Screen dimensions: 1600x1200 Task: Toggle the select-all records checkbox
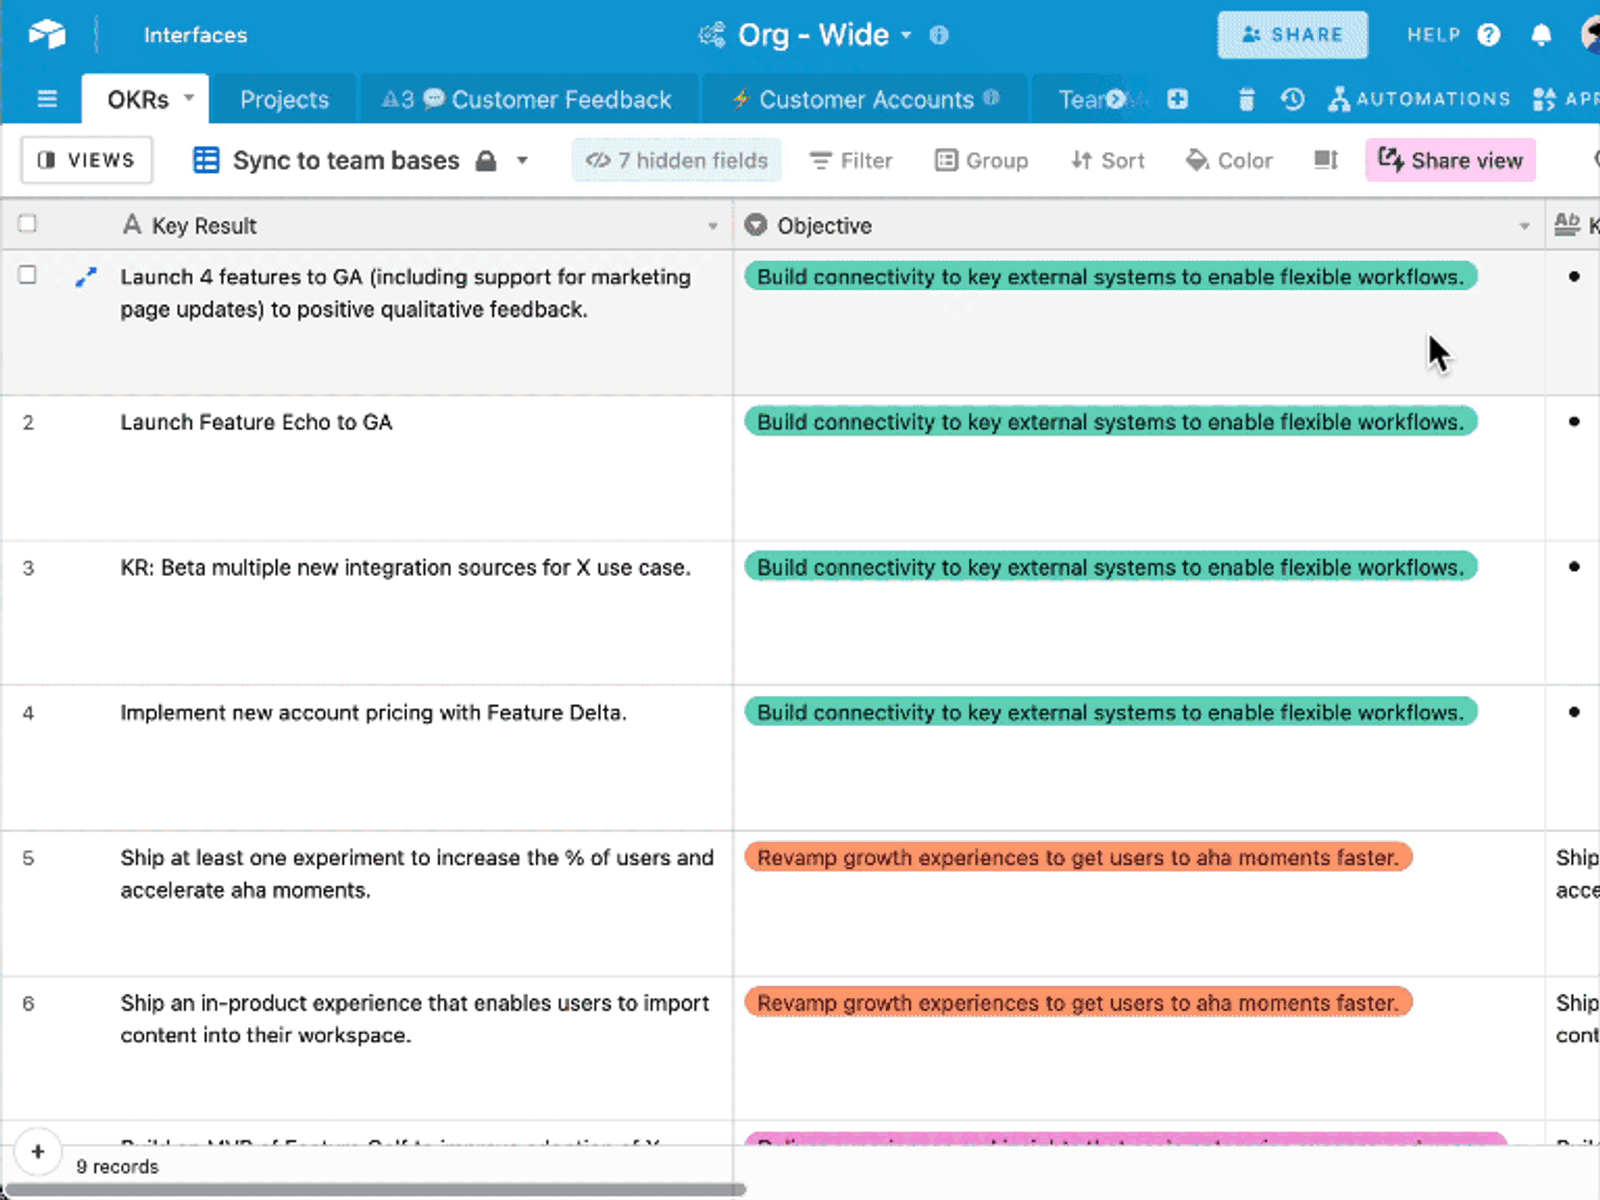click(x=28, y=224)
